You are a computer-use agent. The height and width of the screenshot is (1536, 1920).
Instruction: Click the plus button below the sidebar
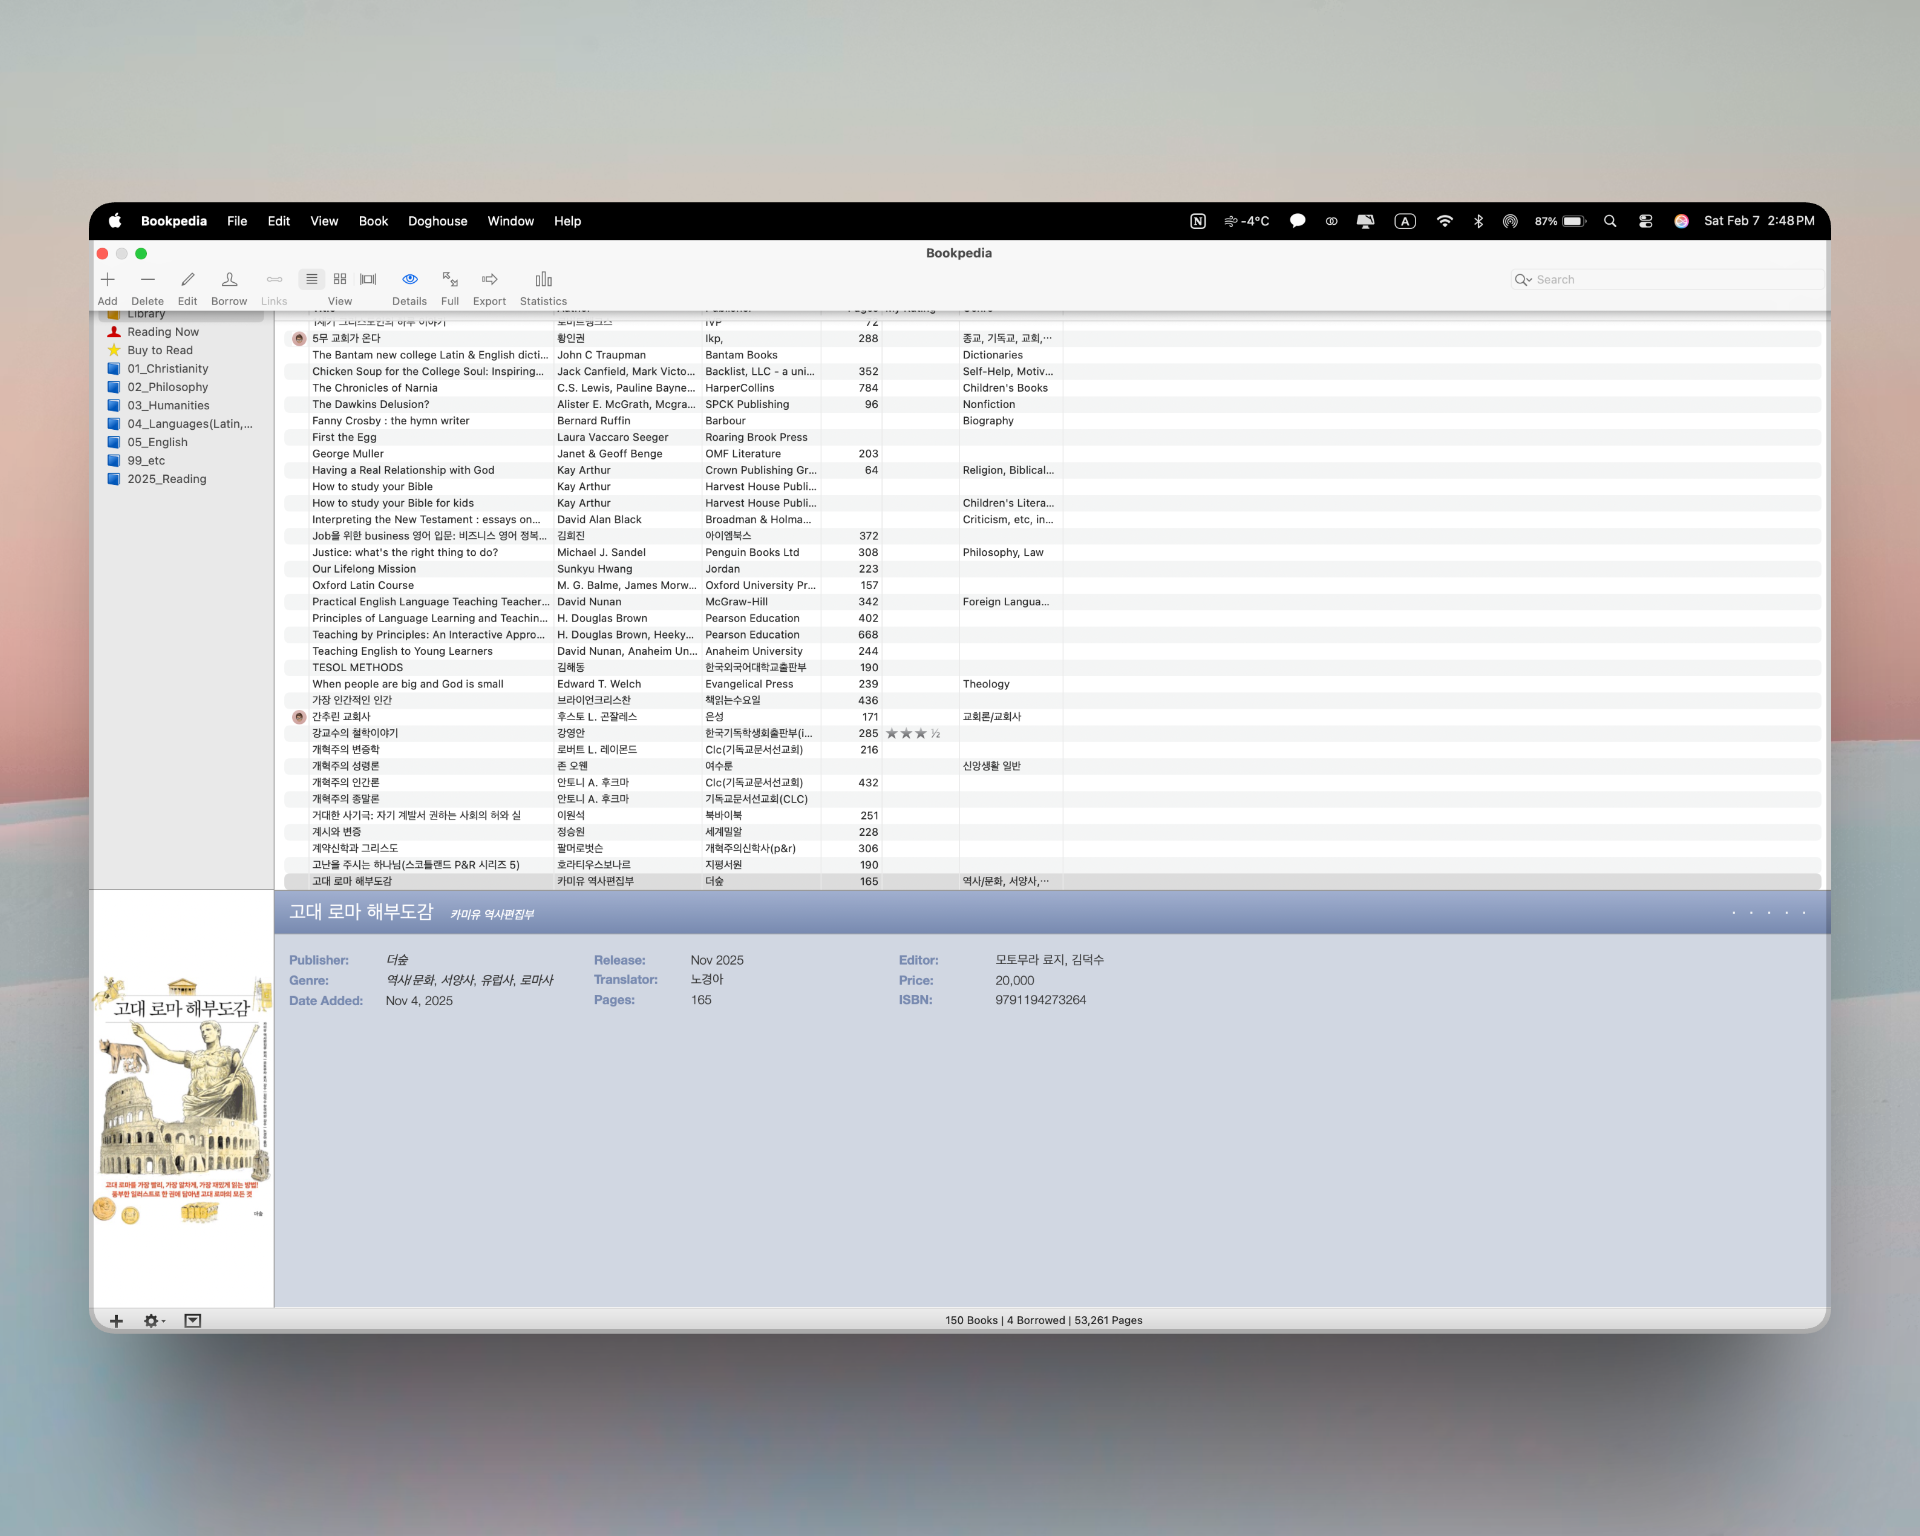(116, 1321)
